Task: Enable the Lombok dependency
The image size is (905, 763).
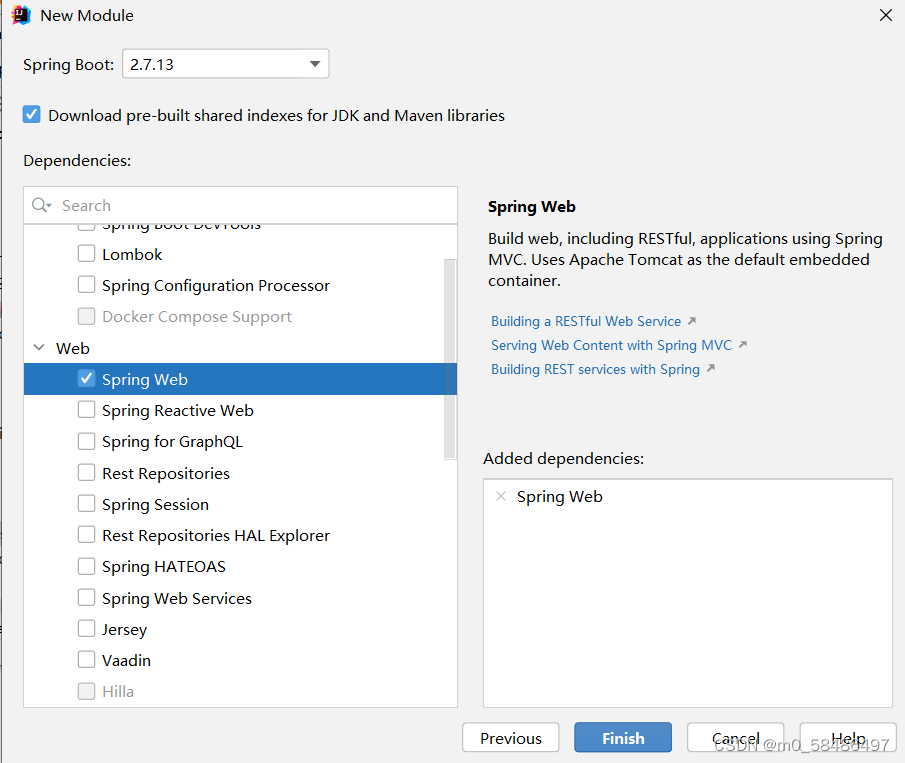Action: click(86, 254)
